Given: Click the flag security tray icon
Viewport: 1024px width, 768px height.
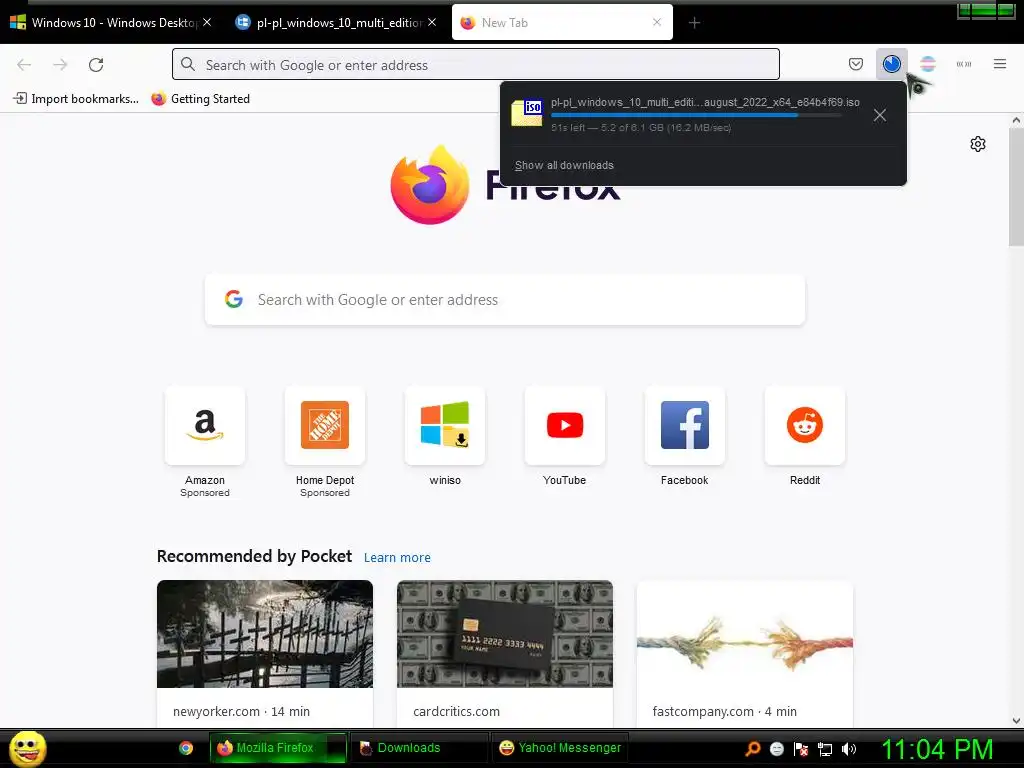Looking at the screenshot, I should pyautogui.click(x=801, y=749).
